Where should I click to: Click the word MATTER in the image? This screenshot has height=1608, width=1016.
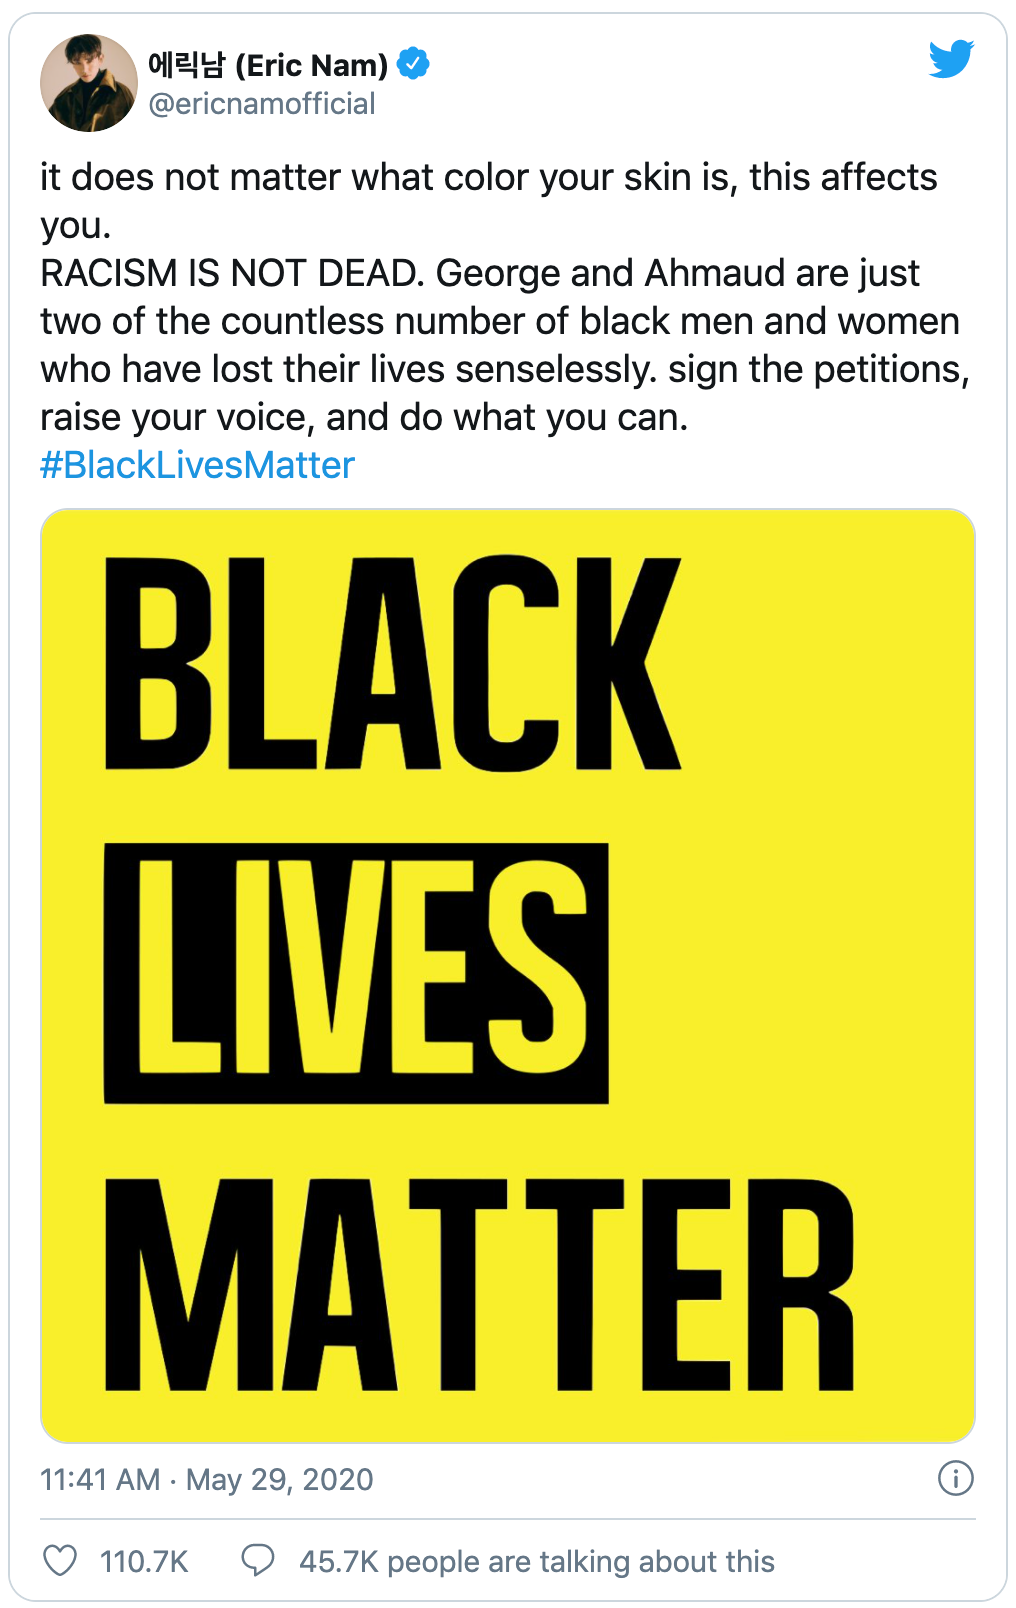pos(479,1285)
